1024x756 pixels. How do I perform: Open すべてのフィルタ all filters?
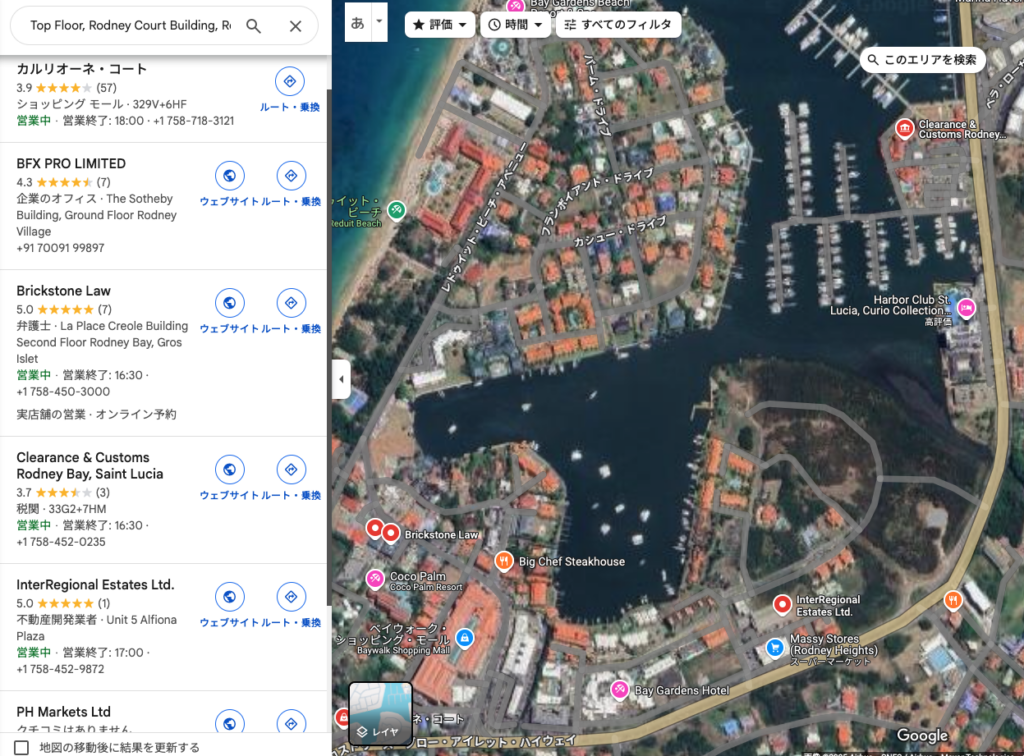(618, 25)
